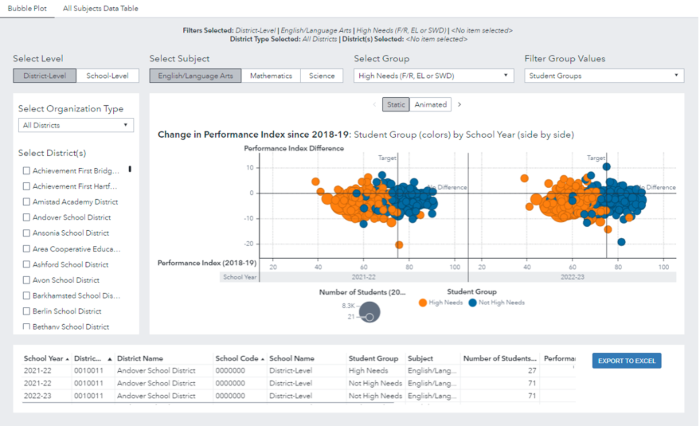This screenshot has width=700, height=426.
Task: Select School-Level toggle button
Action: point(107,76)
